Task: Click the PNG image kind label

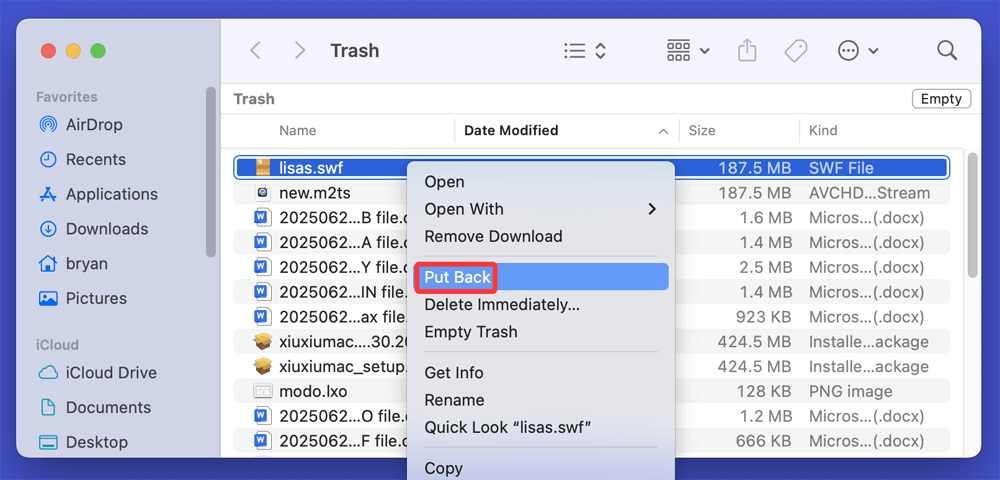Action: [x=851, y=391]
